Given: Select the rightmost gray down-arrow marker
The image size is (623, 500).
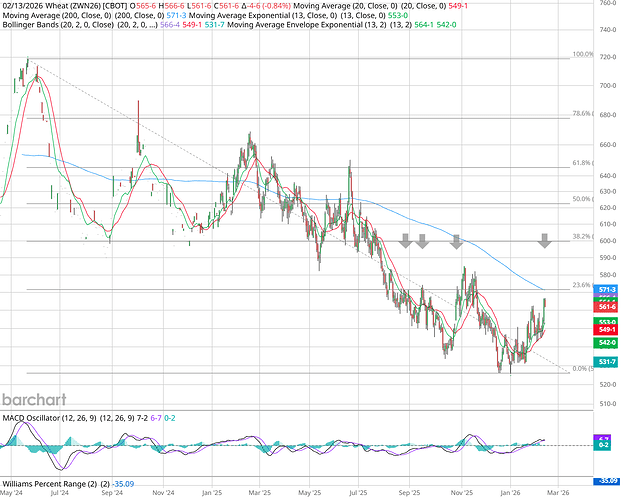Looking at the screenshot, I should [x=545, y=240].
